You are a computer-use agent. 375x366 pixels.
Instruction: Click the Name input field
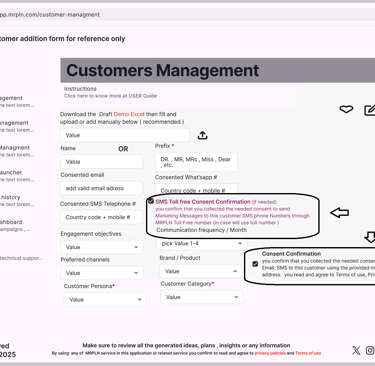102,162
